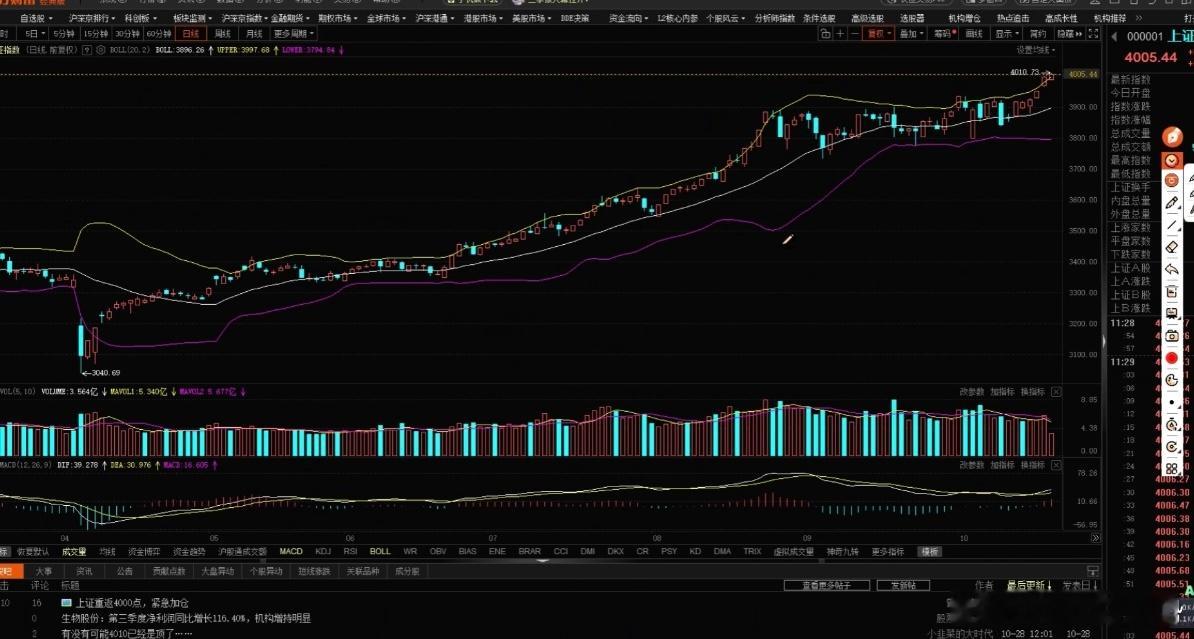The image size is (1194, 639).
Task: Open 显示 display dropdown
Action: click(x=1007, y=34)
